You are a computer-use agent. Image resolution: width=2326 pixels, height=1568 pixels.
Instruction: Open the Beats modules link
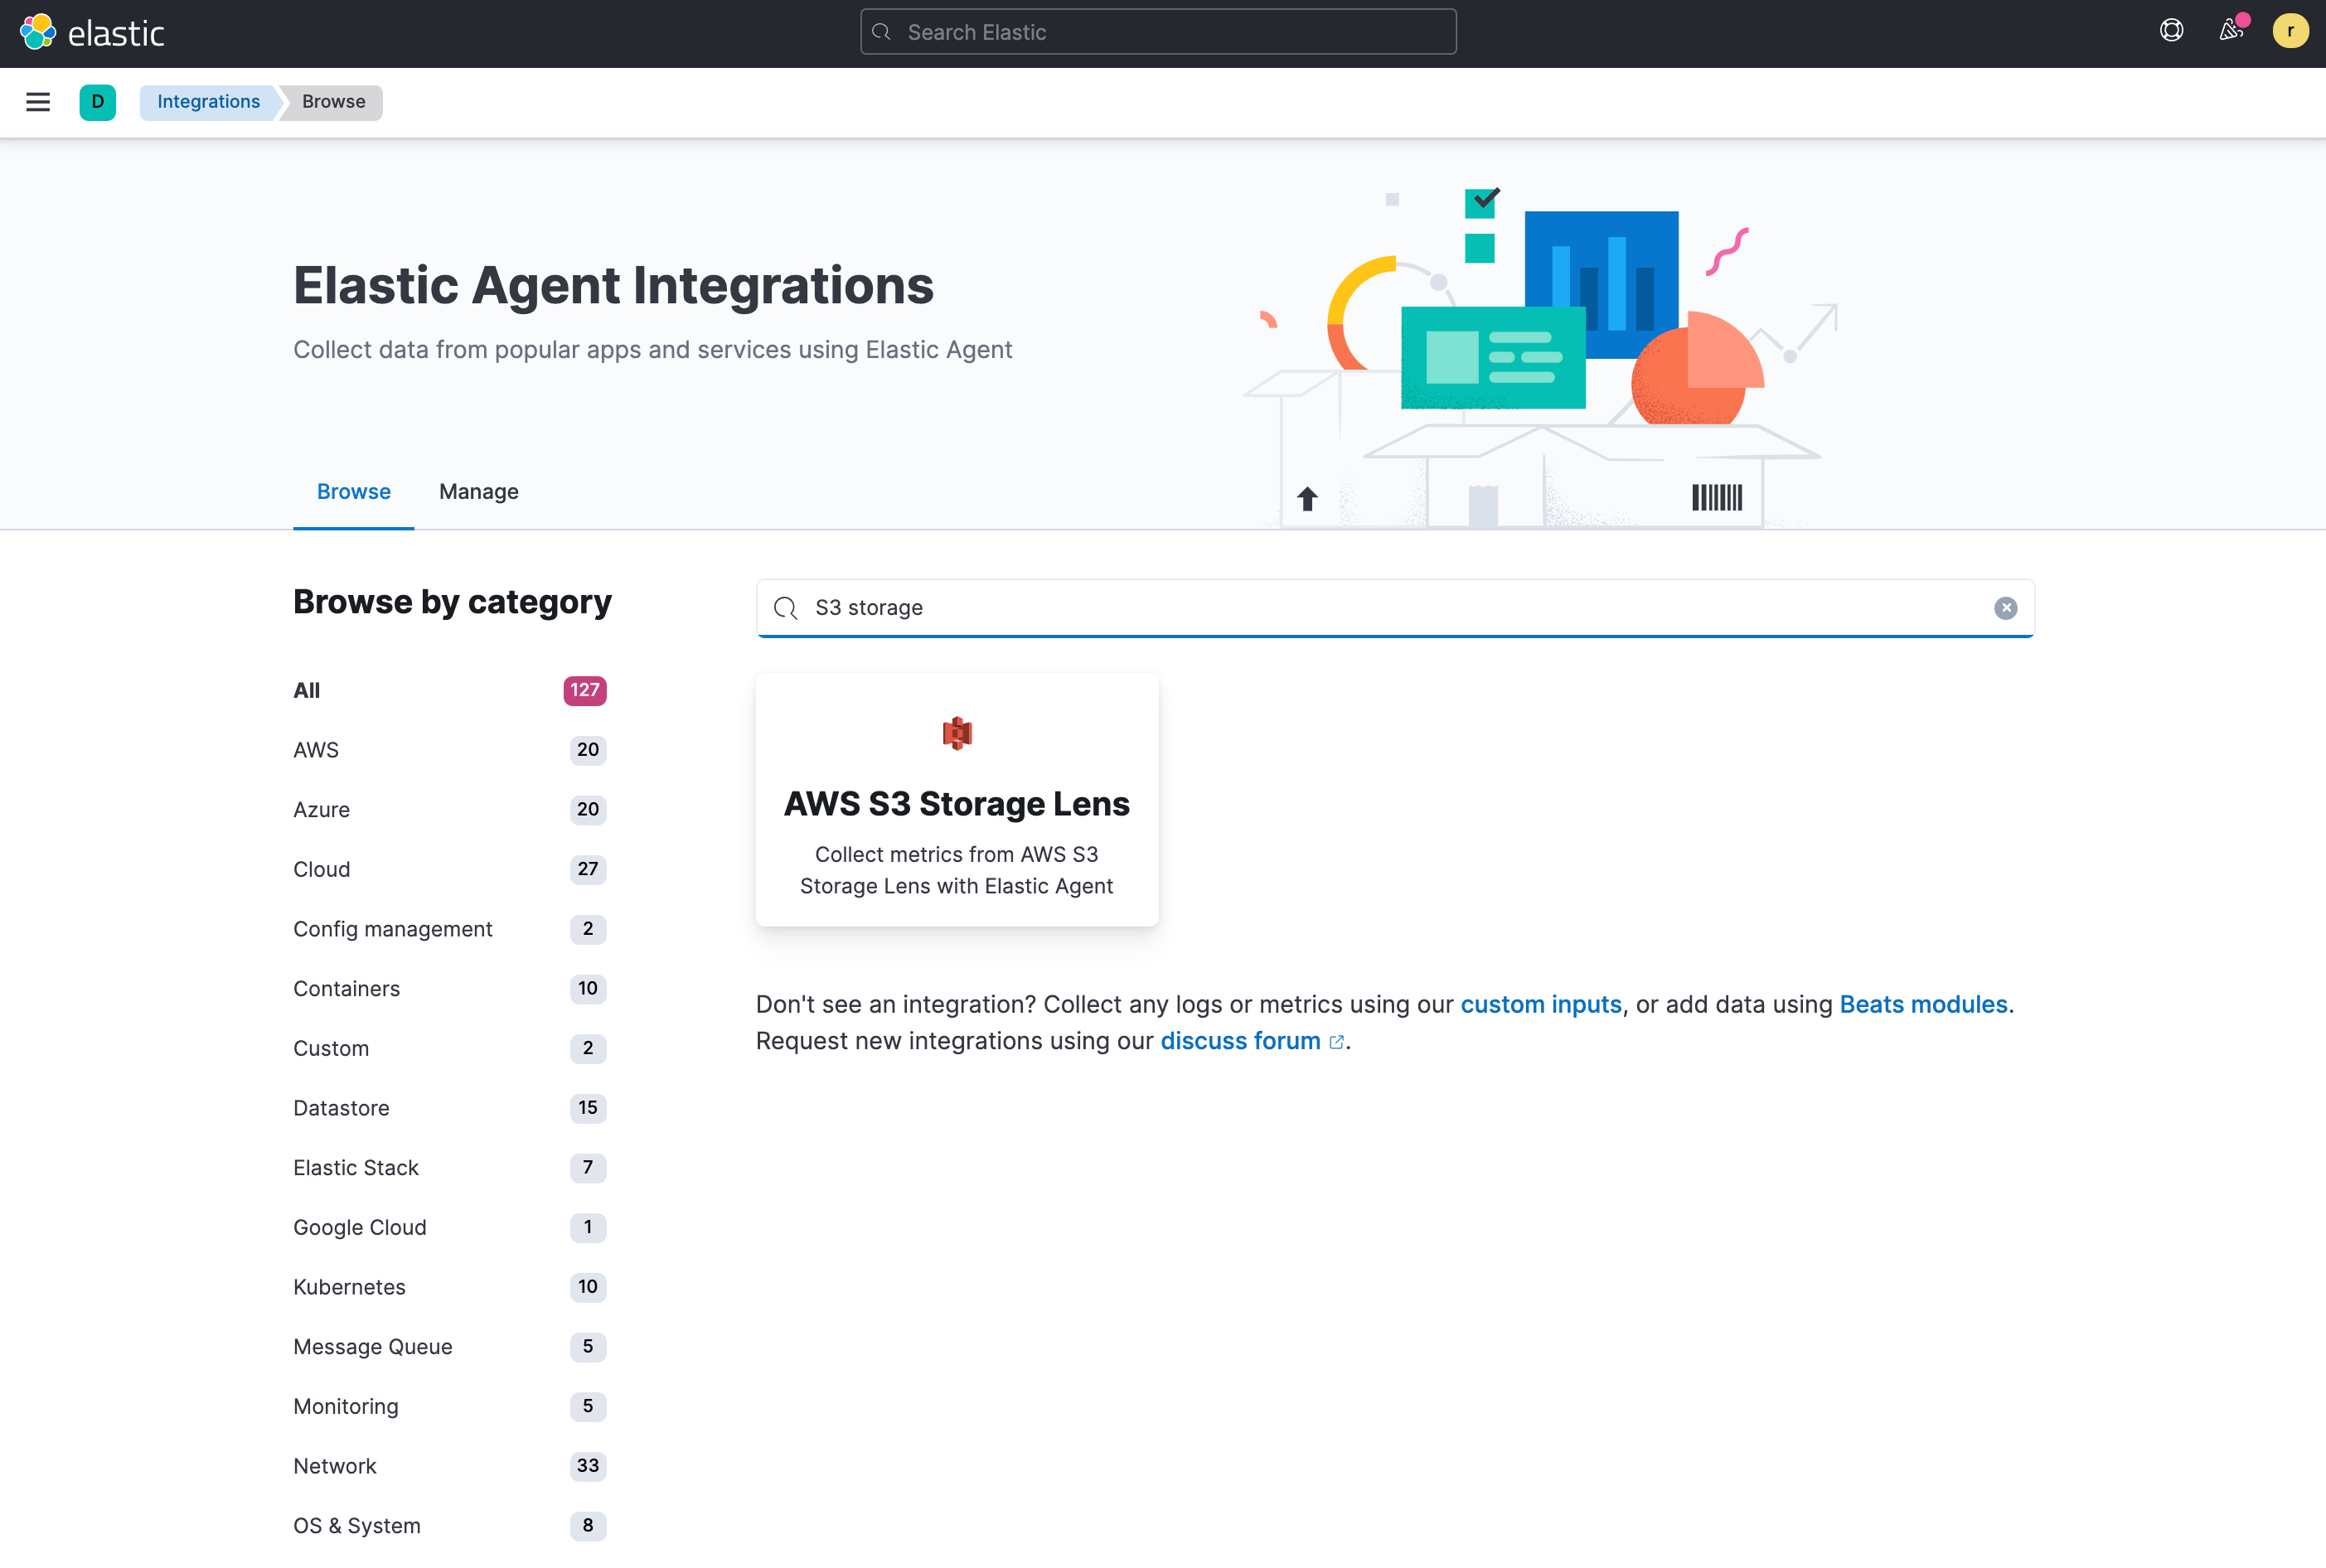(x=1923, y=1004)
